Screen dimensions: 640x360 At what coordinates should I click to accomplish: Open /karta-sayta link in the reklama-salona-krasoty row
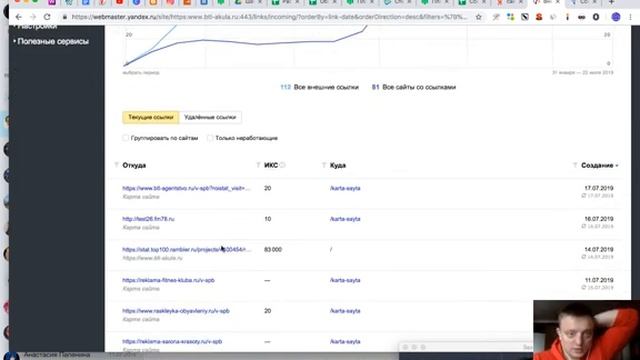click(x=345, y=341)
